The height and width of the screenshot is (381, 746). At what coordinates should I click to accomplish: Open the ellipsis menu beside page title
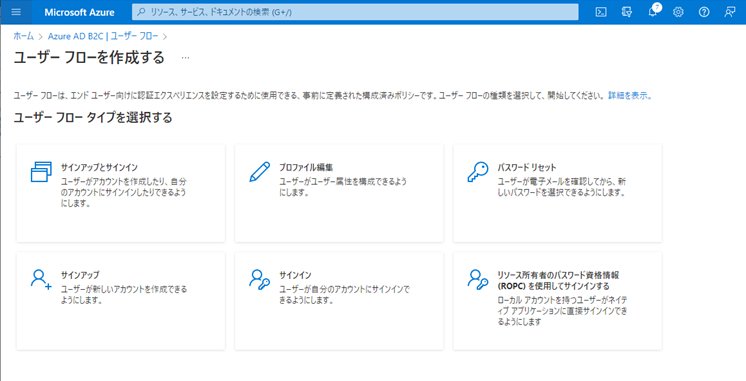point(186,58)
